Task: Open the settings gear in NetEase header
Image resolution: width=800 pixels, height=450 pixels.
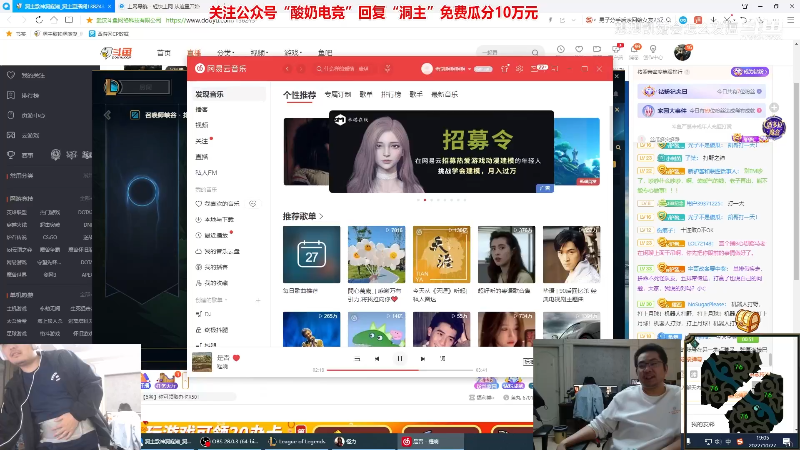Action: pos(519,68)
